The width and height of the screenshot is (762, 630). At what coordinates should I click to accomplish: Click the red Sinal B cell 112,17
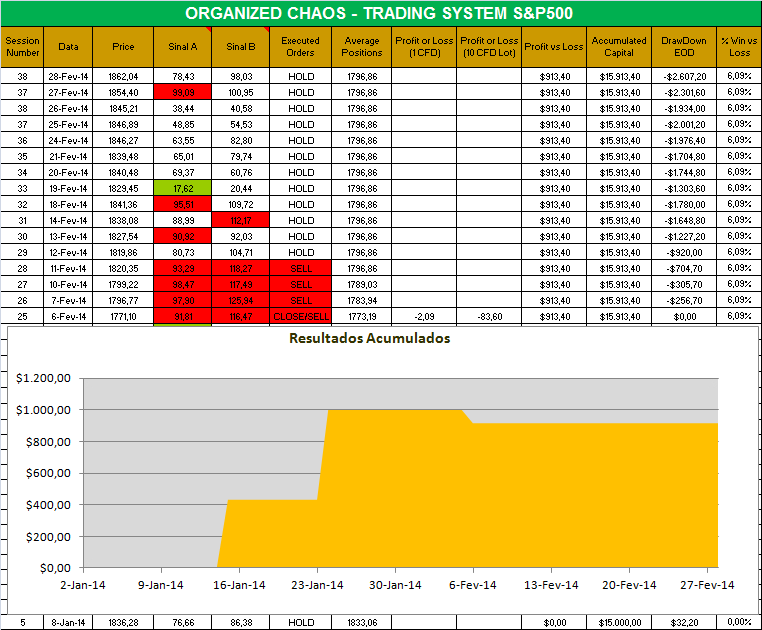click(x=241, y=221)
